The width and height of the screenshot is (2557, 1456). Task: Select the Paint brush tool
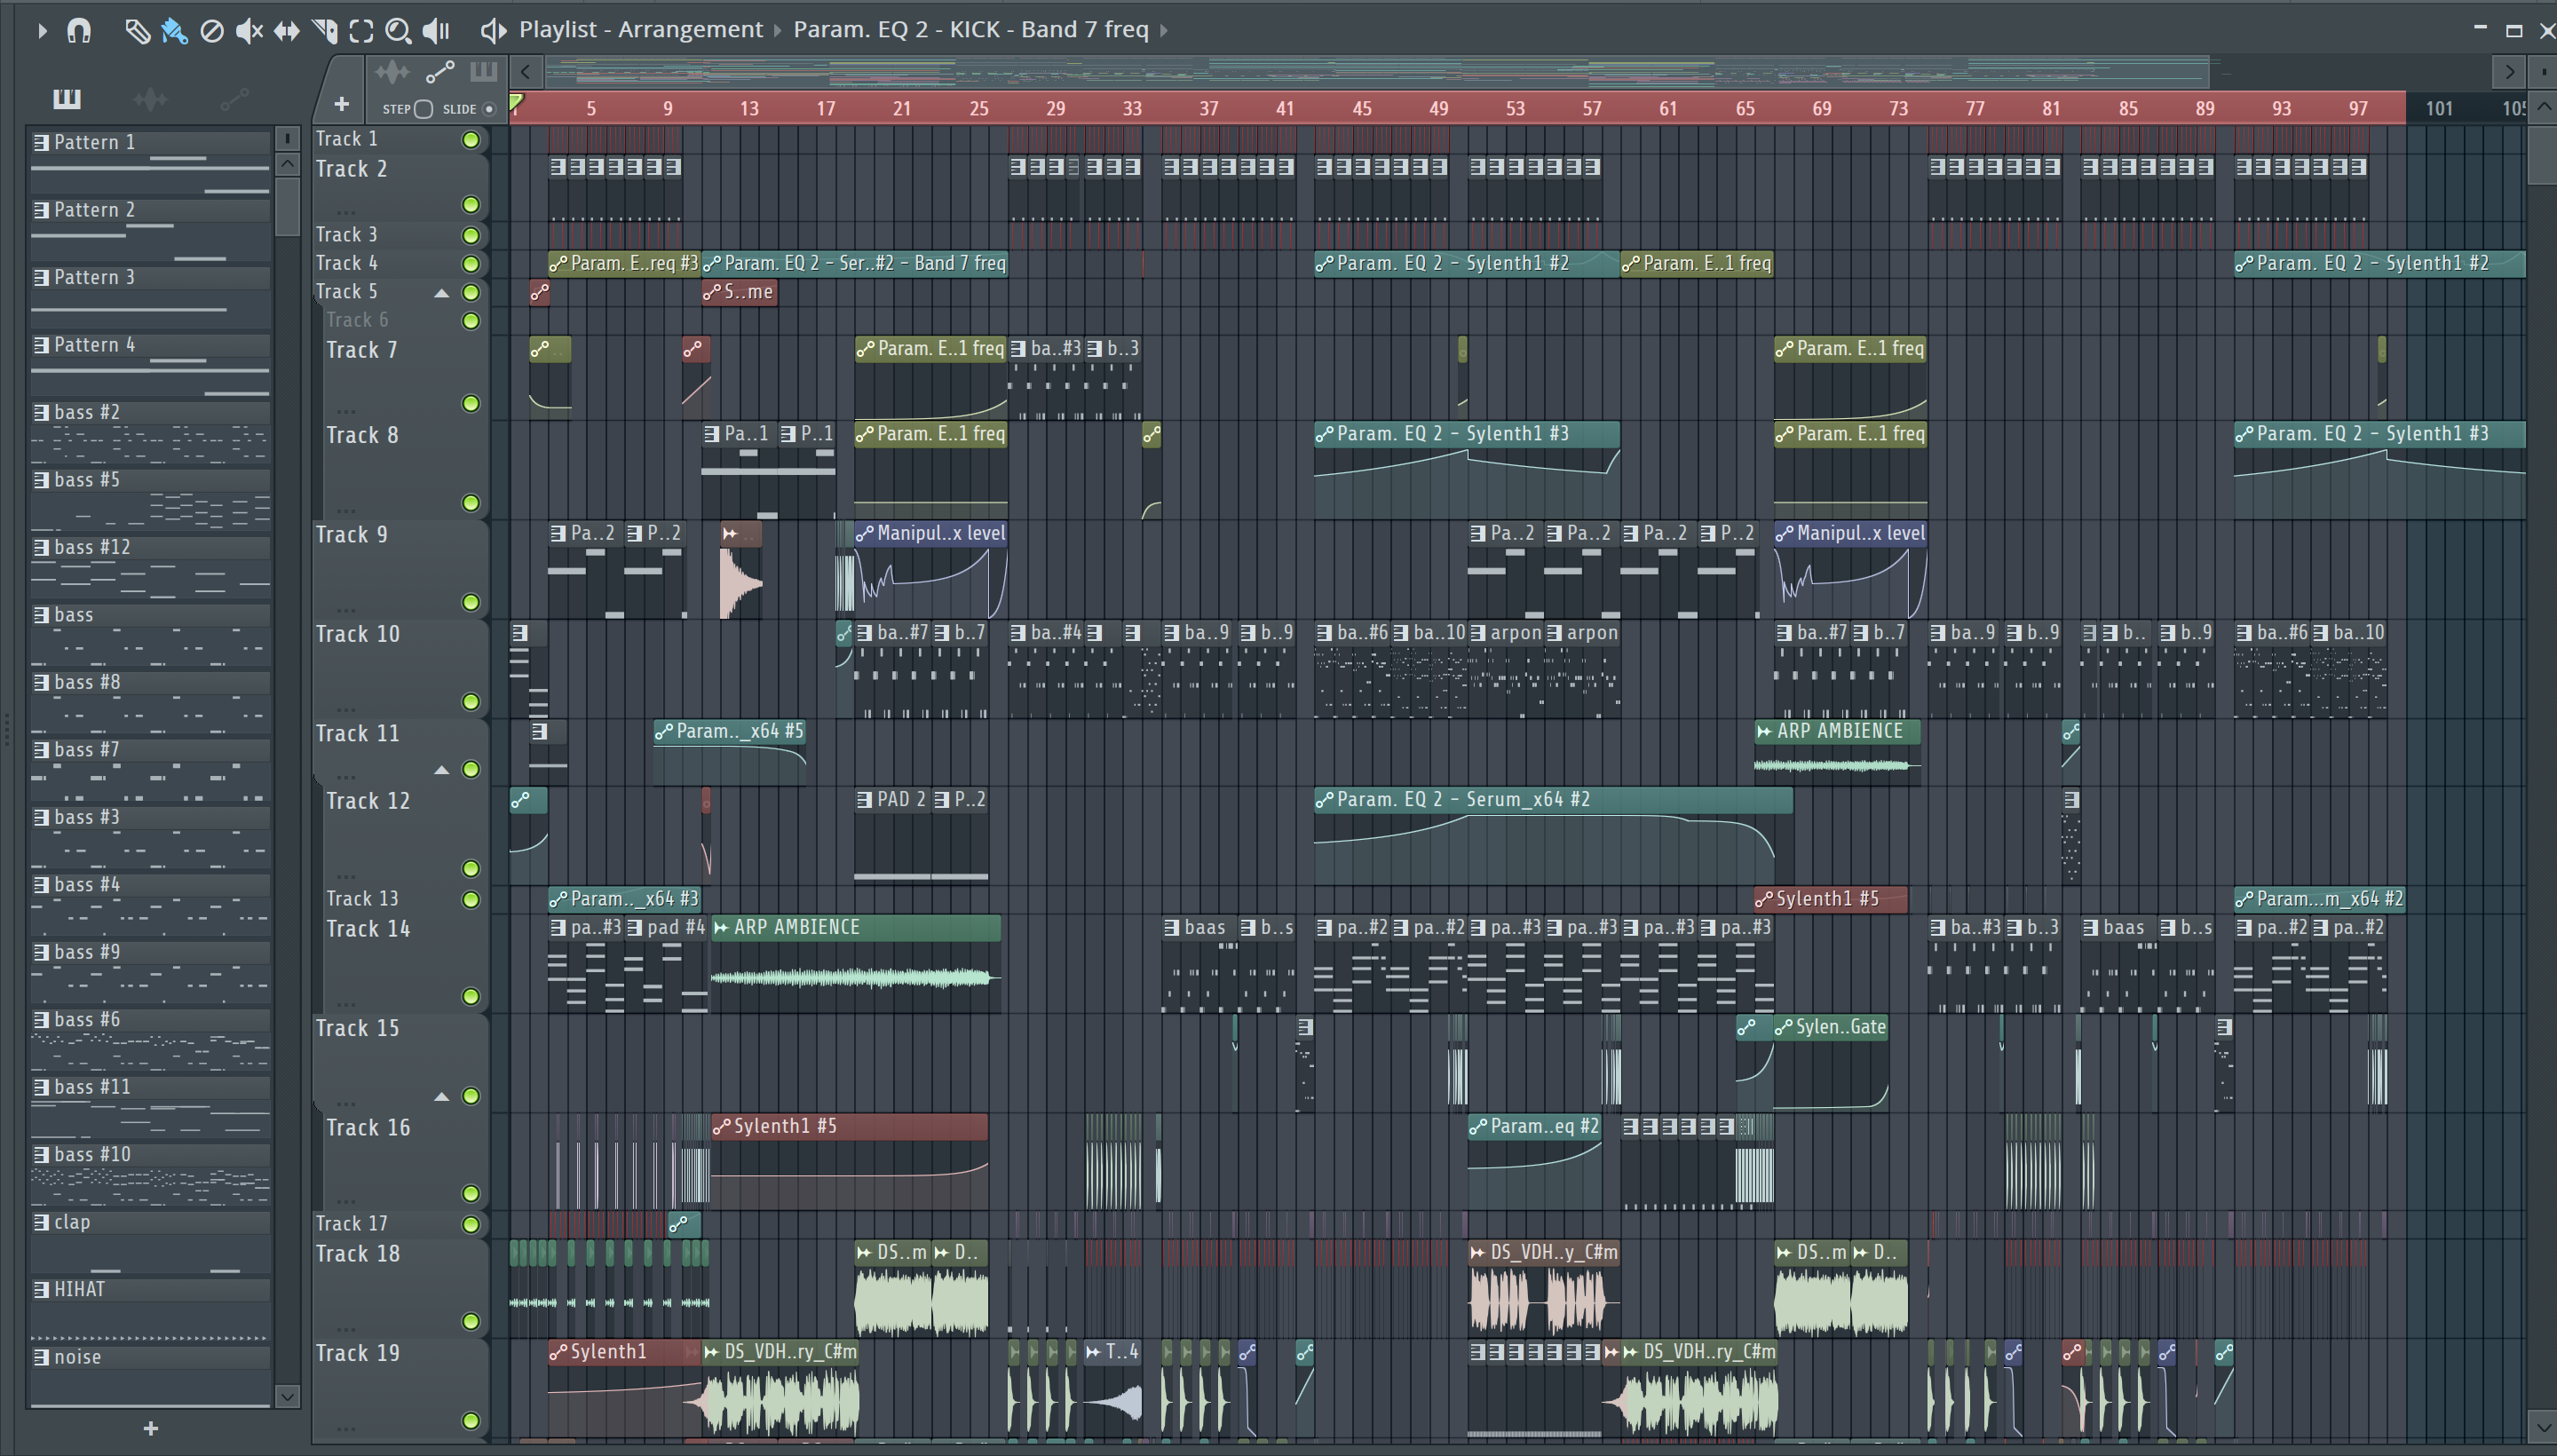174,31
